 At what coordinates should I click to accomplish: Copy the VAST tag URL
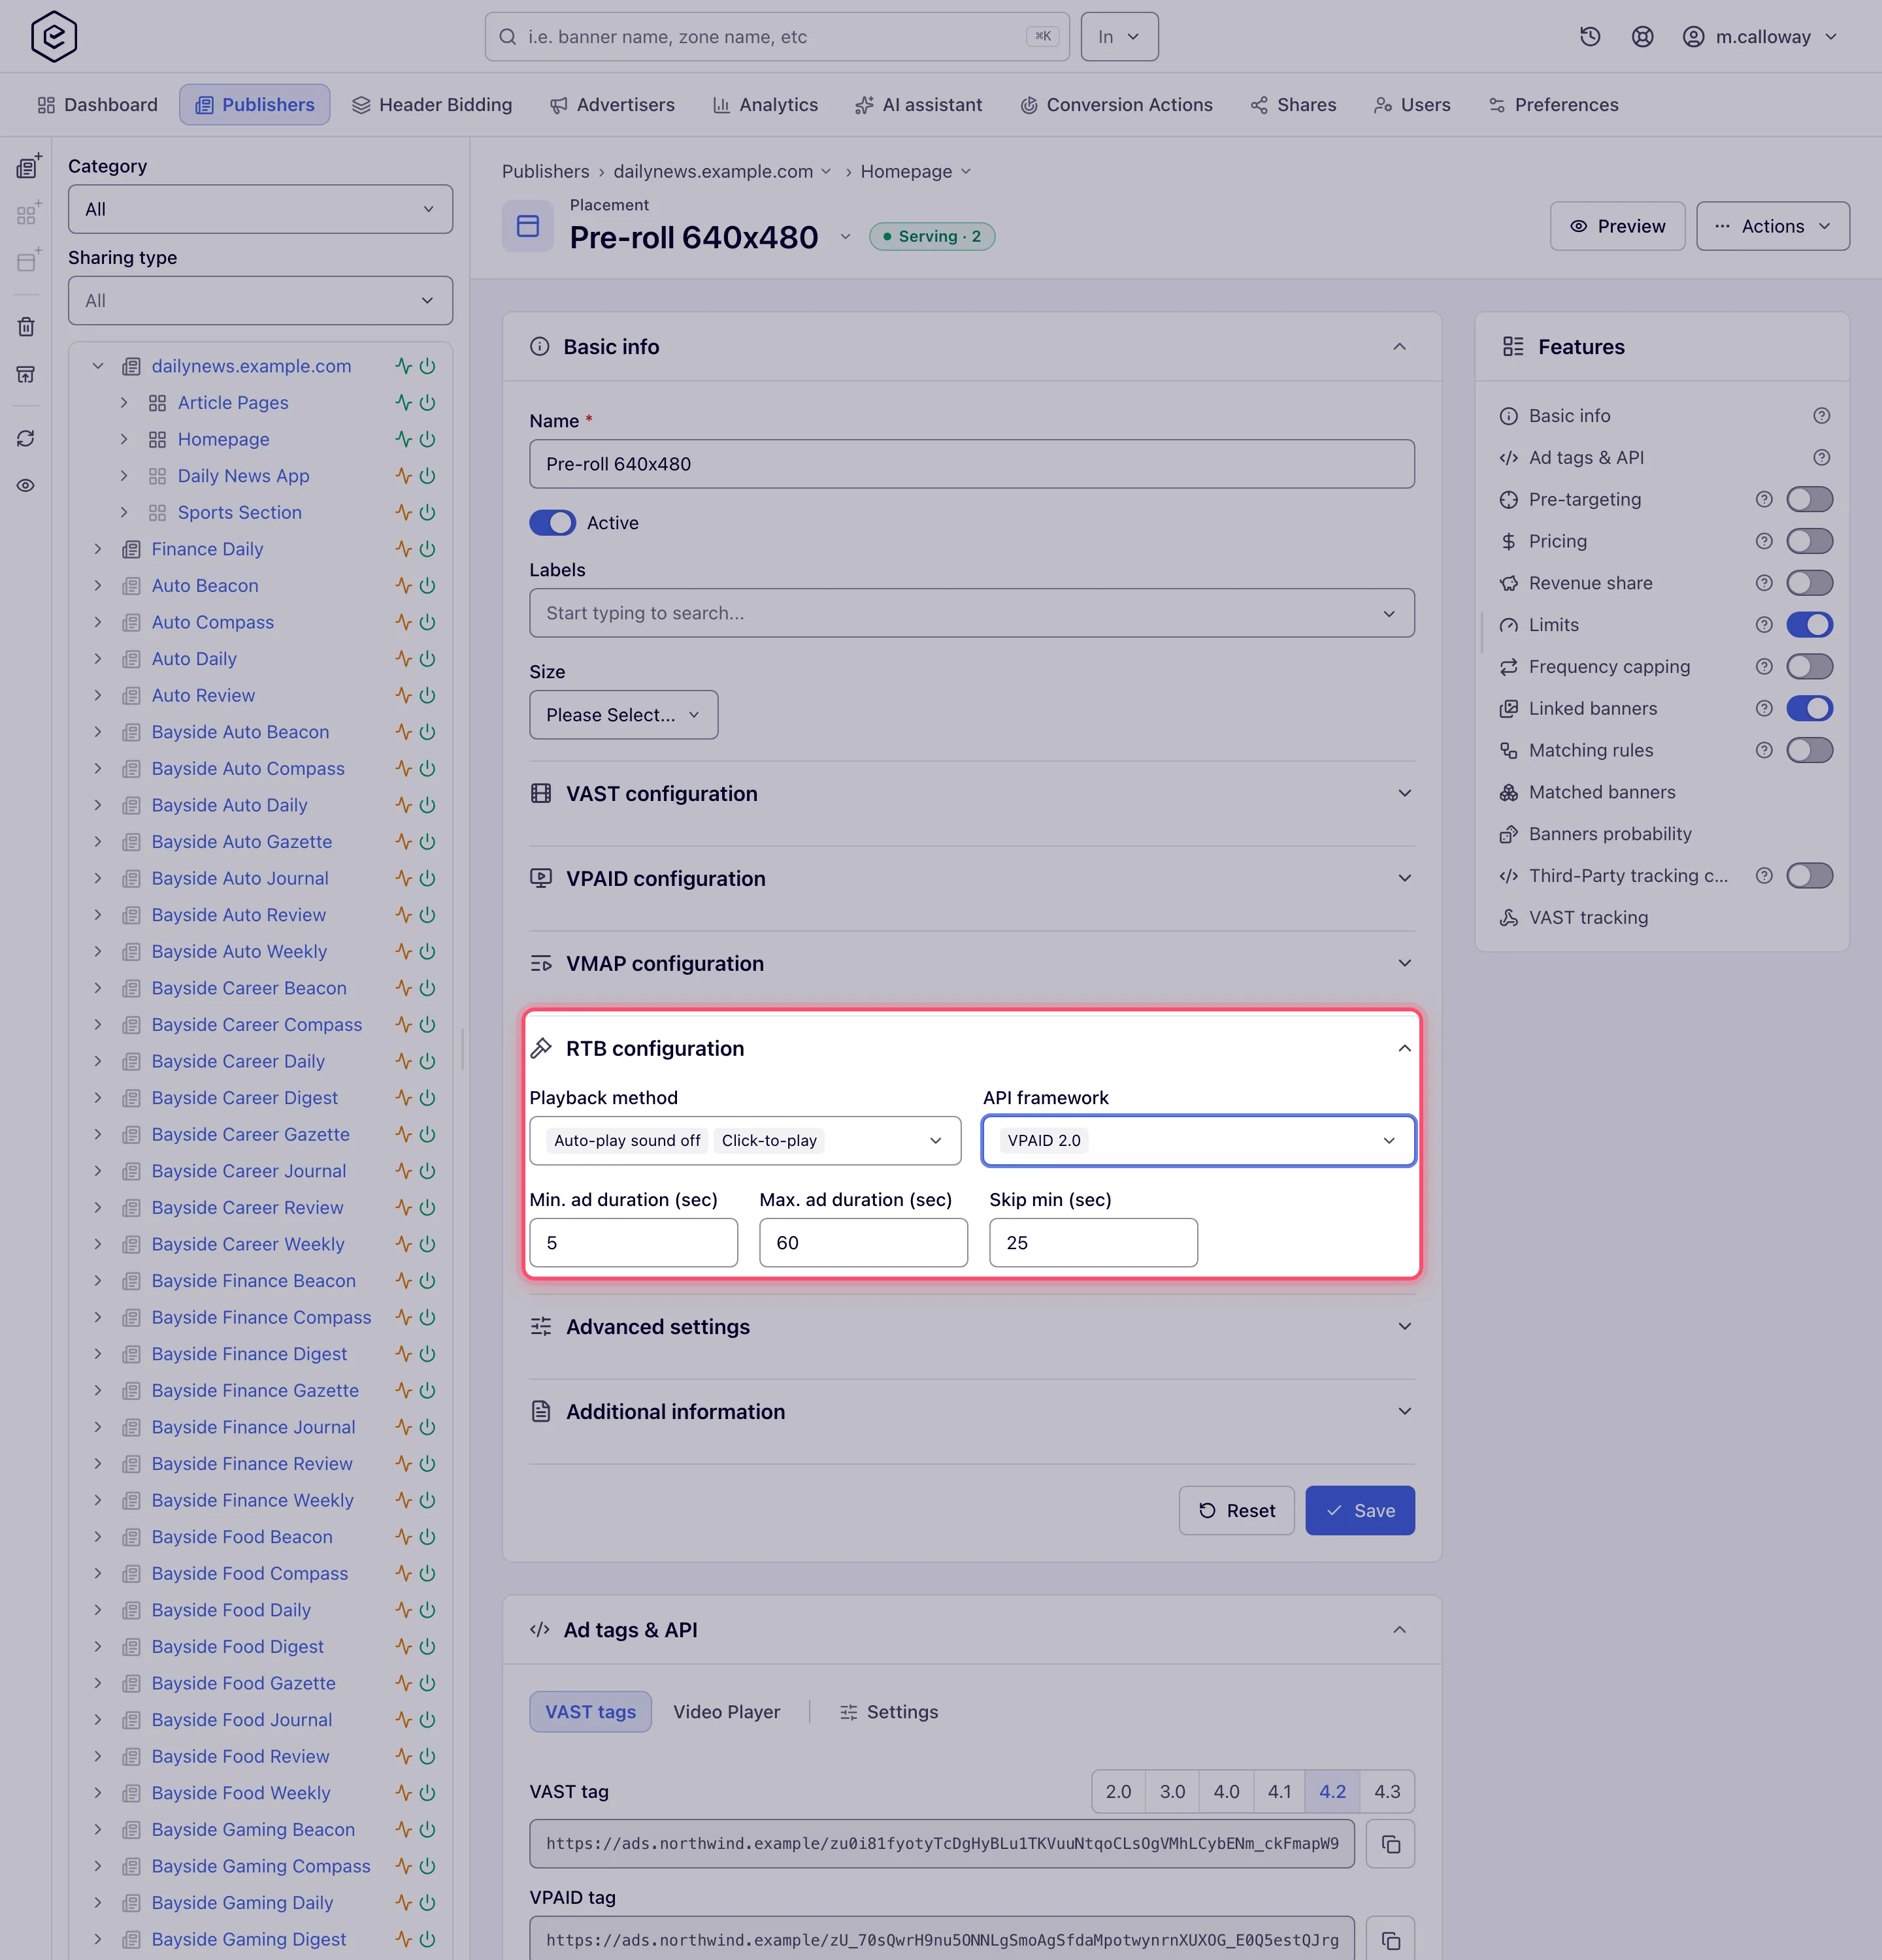pyautogui.click(x=1390, y=1844)
